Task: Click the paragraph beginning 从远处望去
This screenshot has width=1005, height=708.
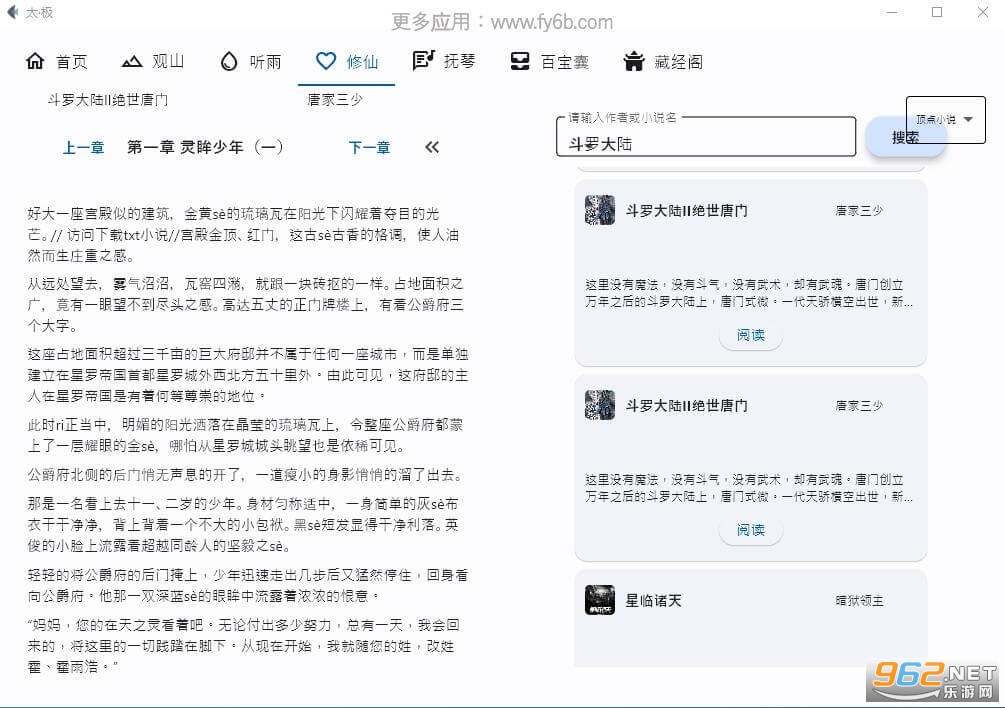Action: (x=245, y=304)
